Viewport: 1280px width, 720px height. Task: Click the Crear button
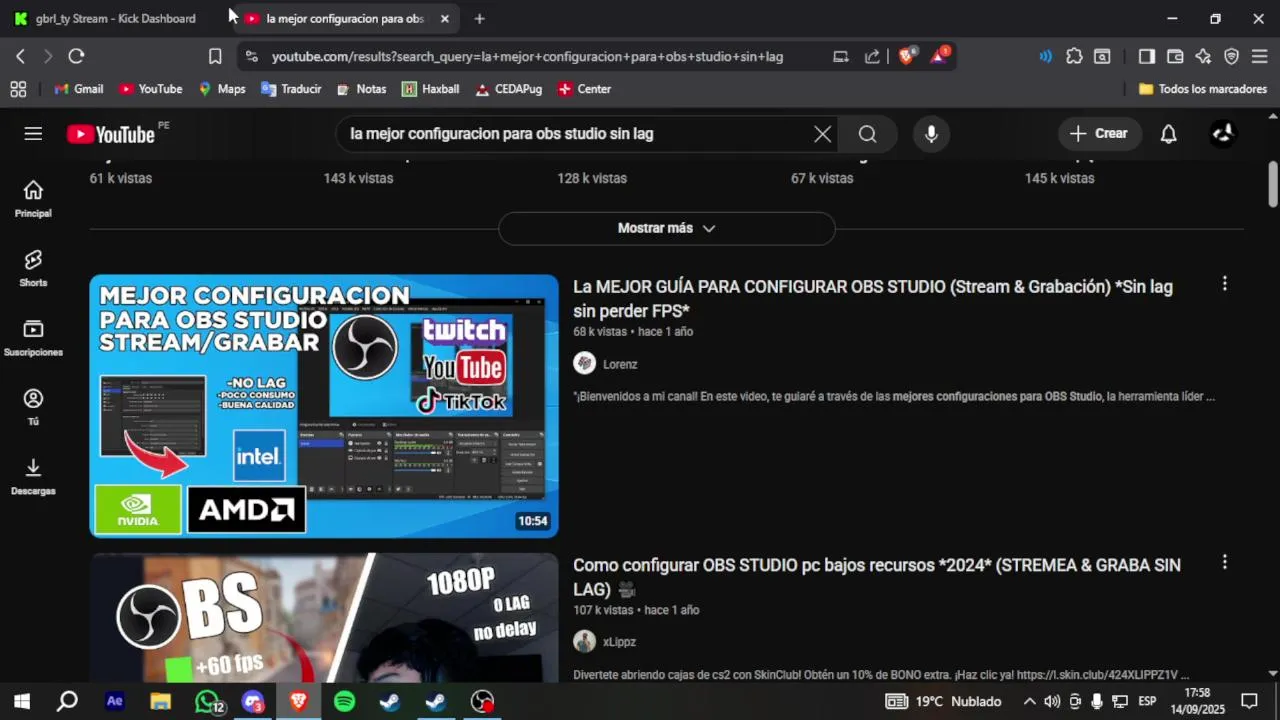click(x=1099, y=134)
